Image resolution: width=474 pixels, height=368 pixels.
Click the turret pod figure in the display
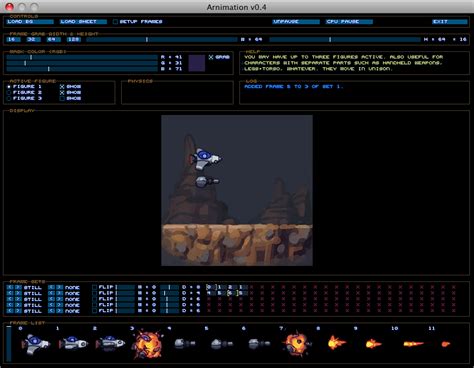pos(207,182)
